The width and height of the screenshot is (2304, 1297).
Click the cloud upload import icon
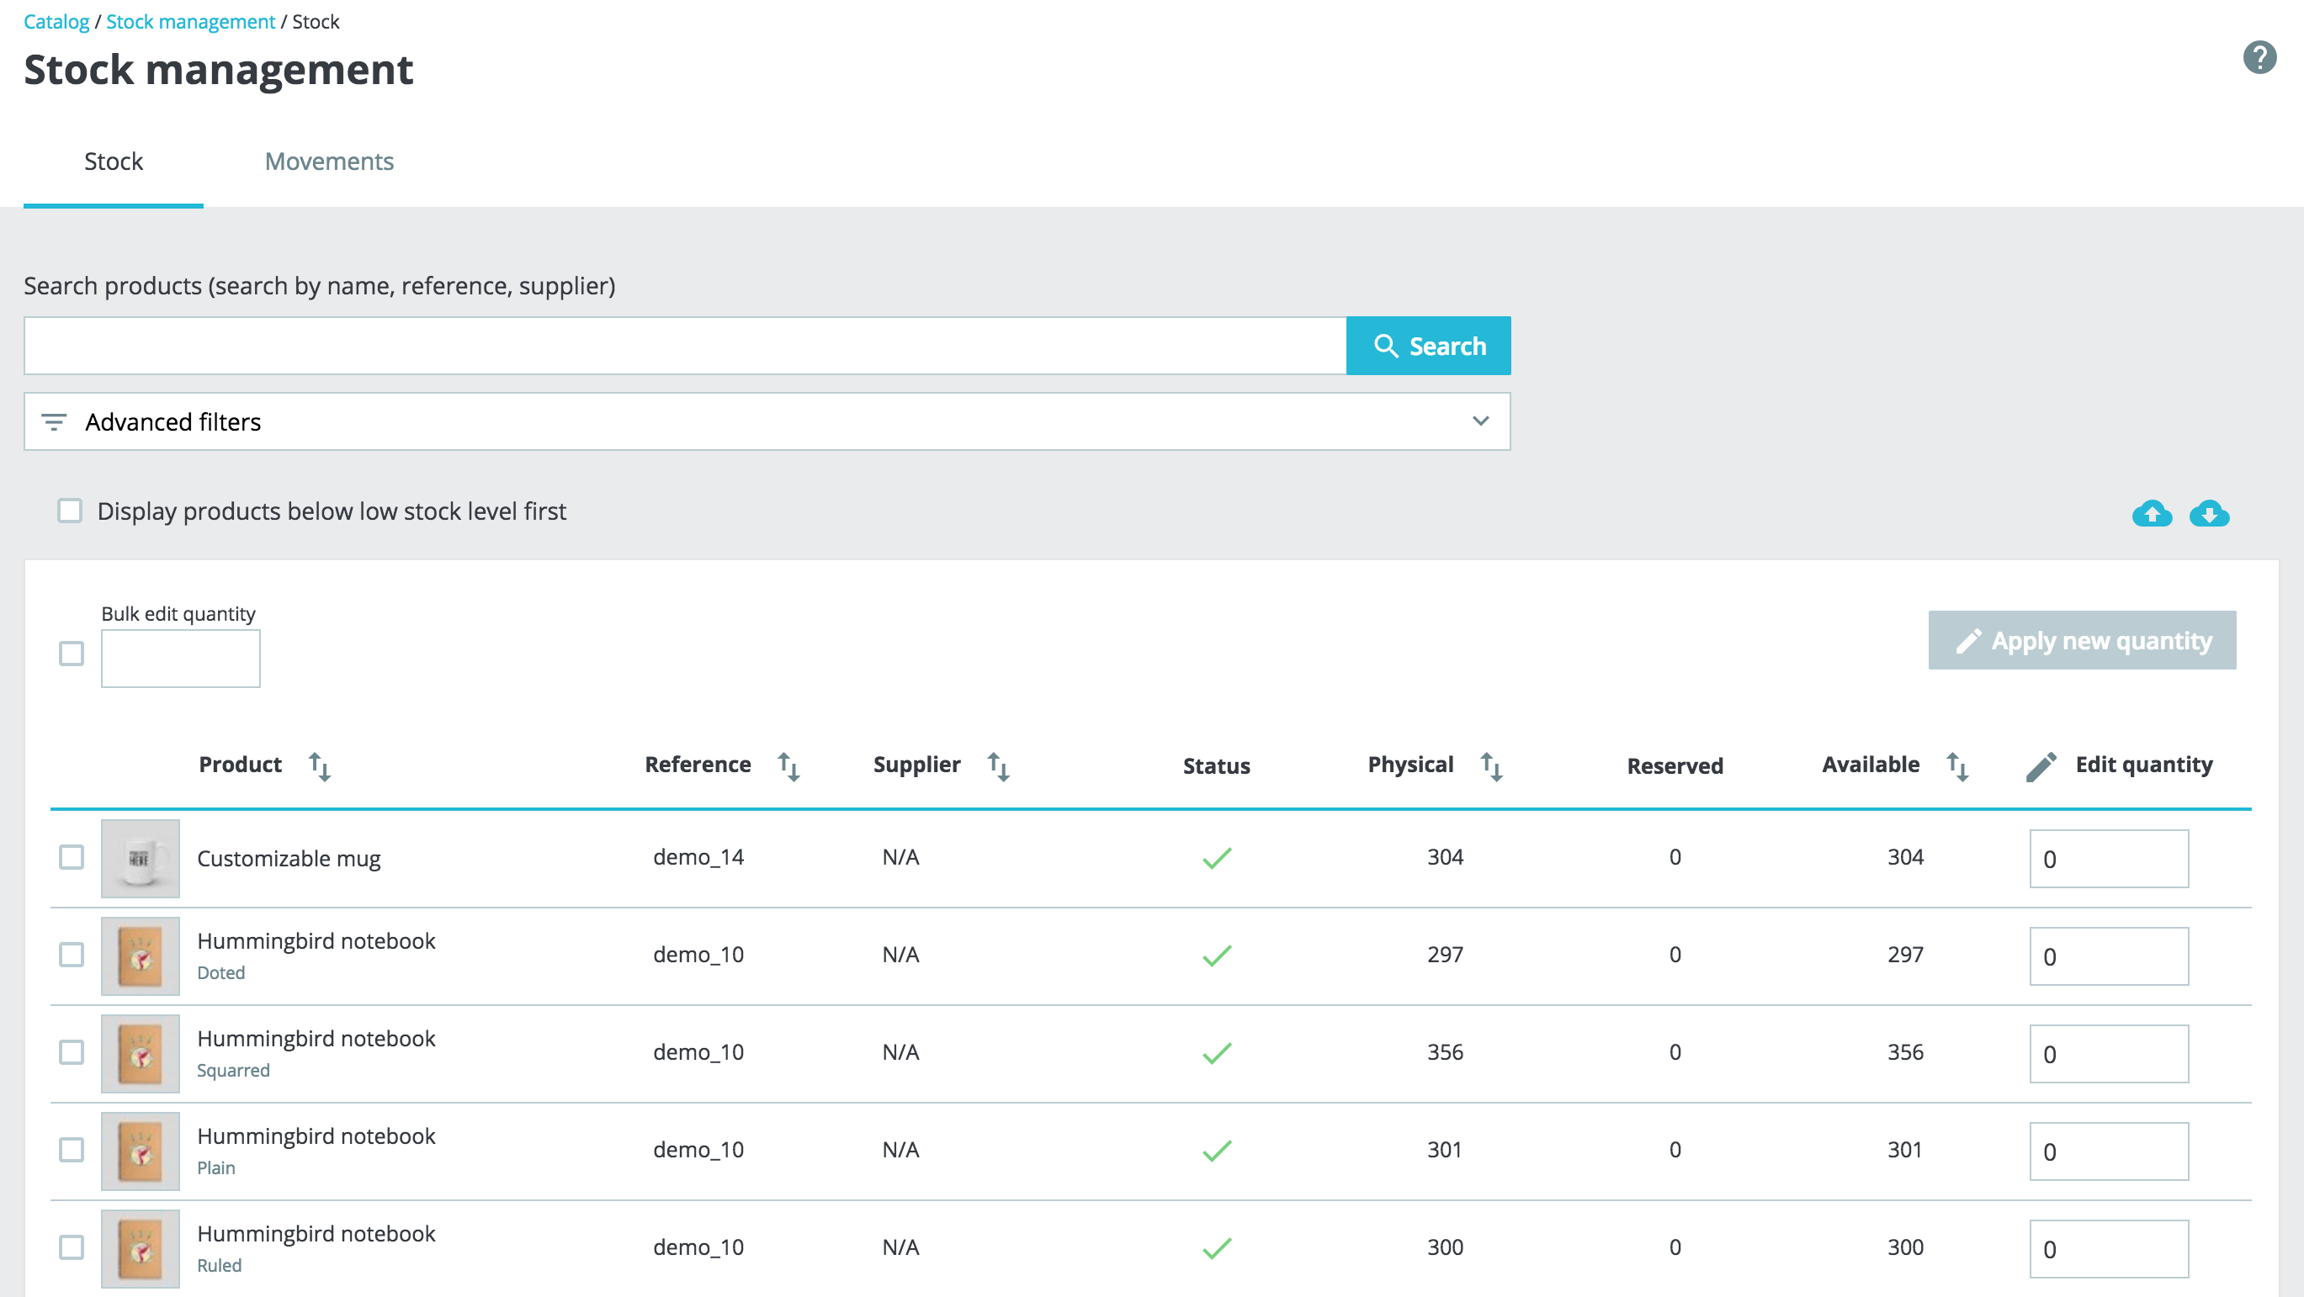click(x=2151, y=513)
